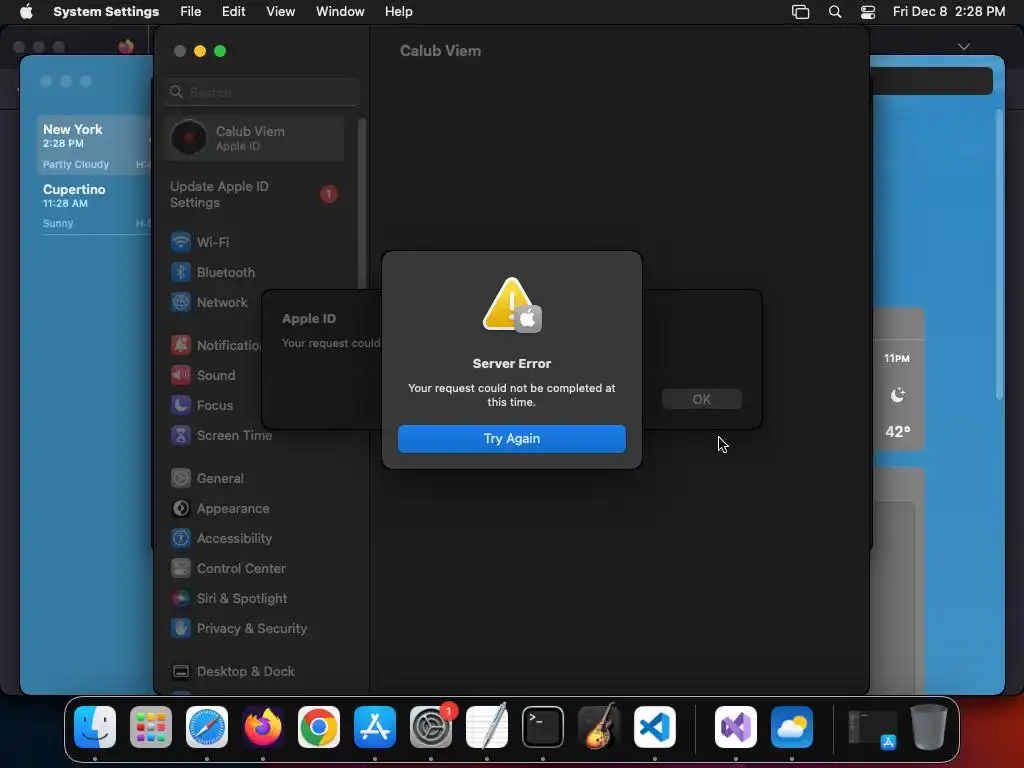Open Focus moon icon in sidebar
The height and width of the screenshot is (768, 1024).
tap(181, 405)
